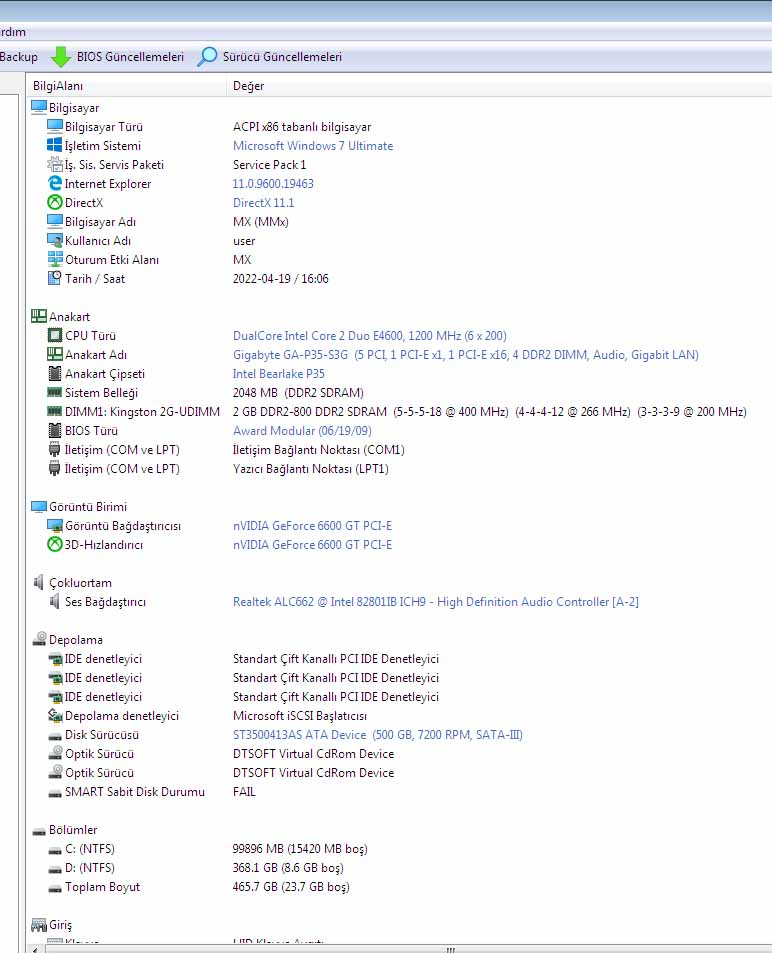Image resolution: width=772 pixels, height=953 pixels.
Task: Select the speaker icon beside Ses Bağdaştırıcı
Action: [x=55, y=602]
